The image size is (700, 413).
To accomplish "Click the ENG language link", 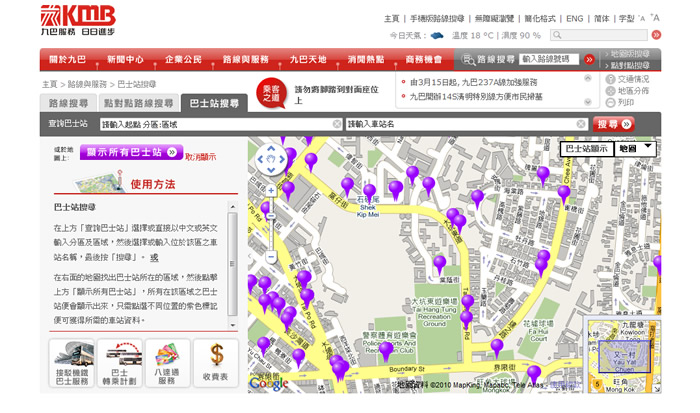I will [x=574, y=18].
